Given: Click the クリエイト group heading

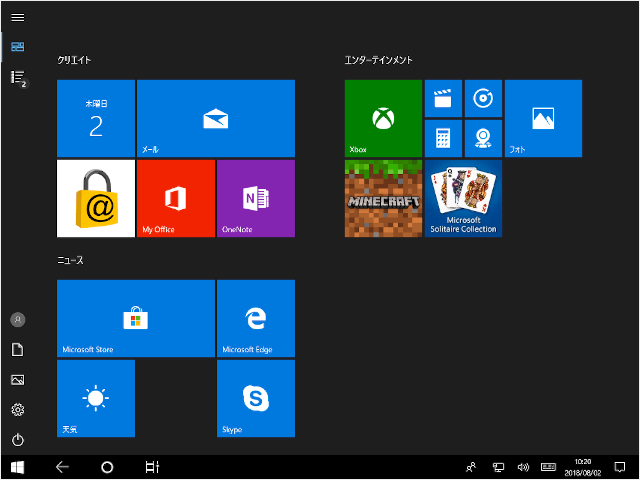Looking at the screenshot, I should point(74,60).
